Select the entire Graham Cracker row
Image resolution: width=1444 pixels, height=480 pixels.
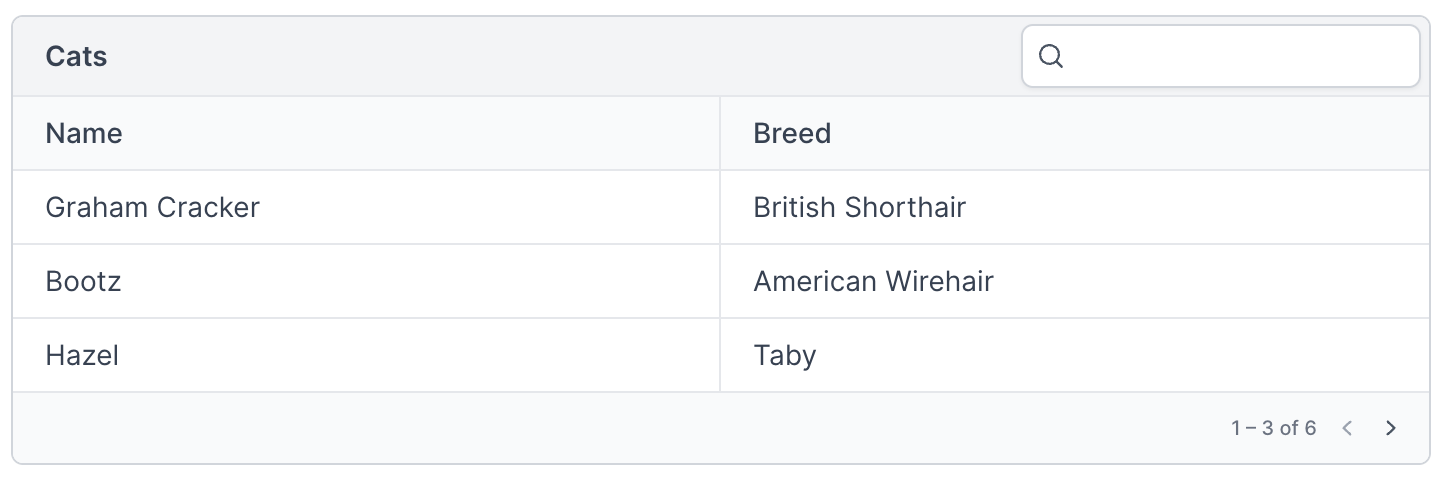tap(721, 207)
